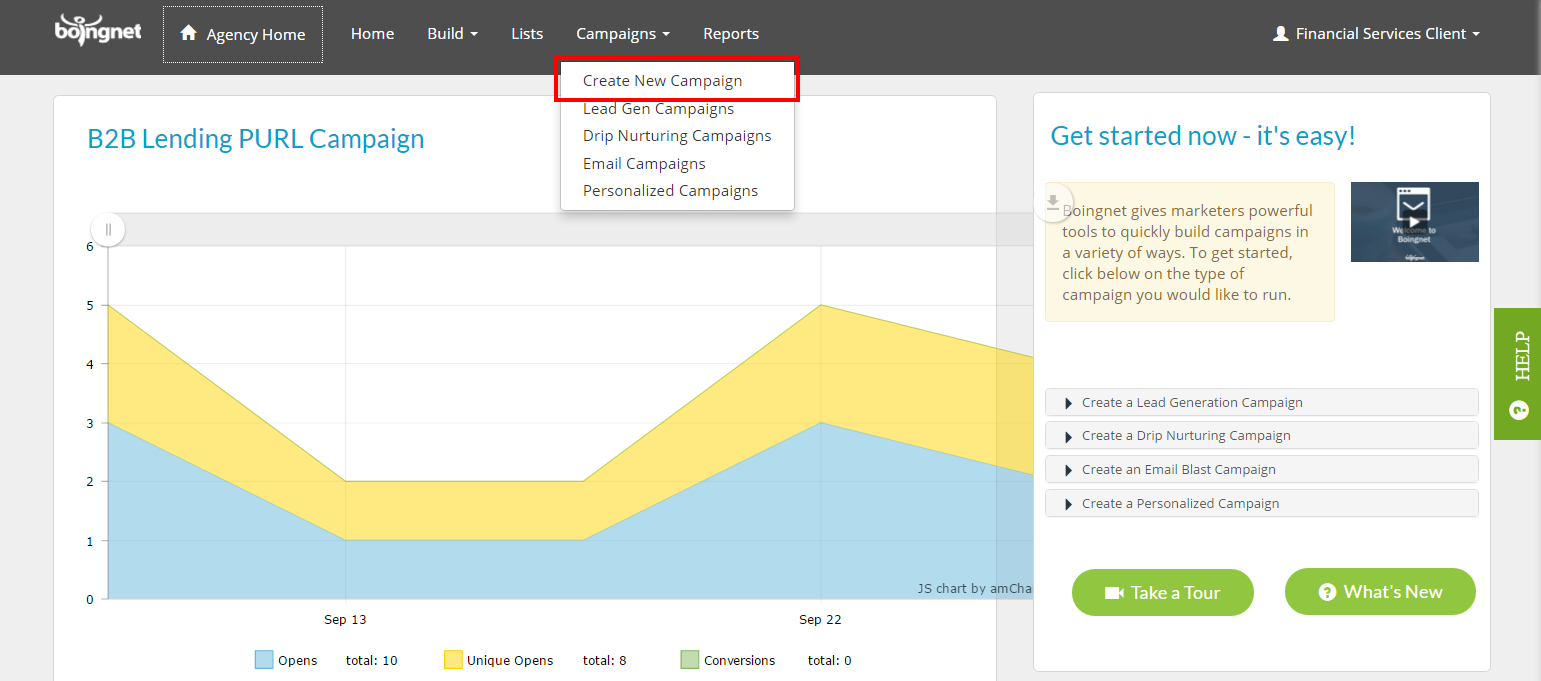
Task: Click the Take a Tour button
Action: 1162,593
